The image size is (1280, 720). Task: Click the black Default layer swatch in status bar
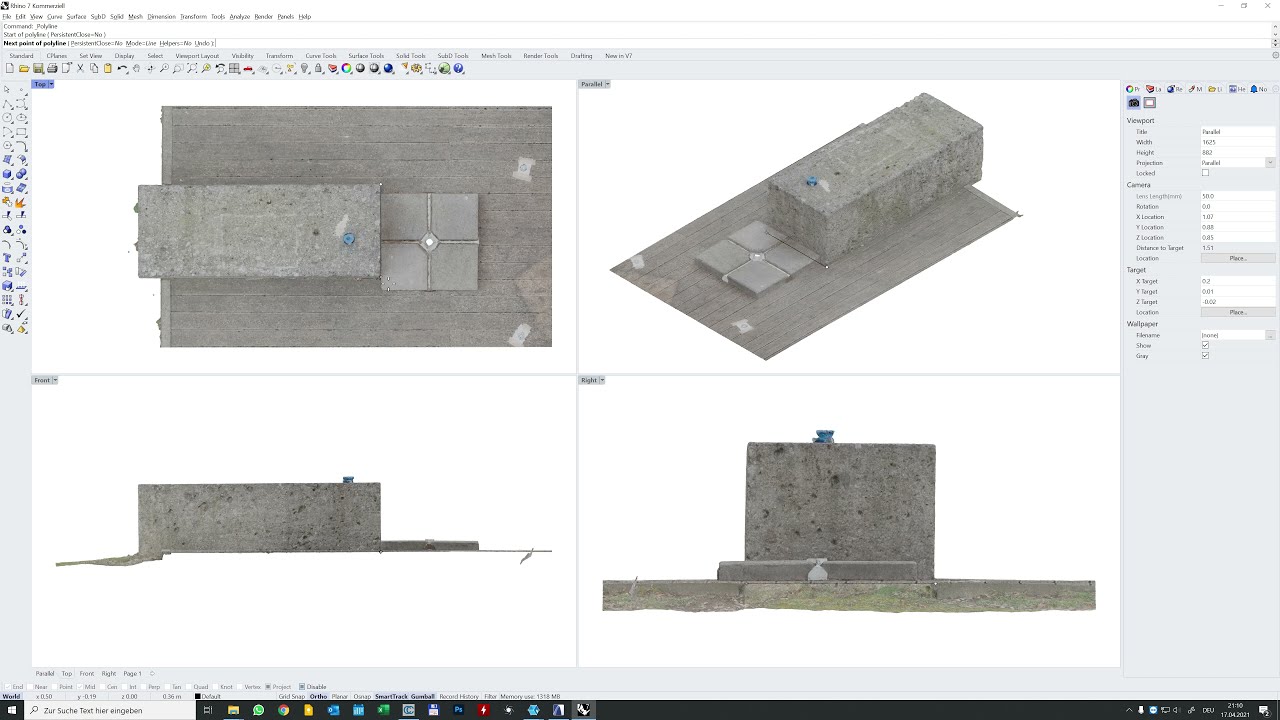pos(198,697)
